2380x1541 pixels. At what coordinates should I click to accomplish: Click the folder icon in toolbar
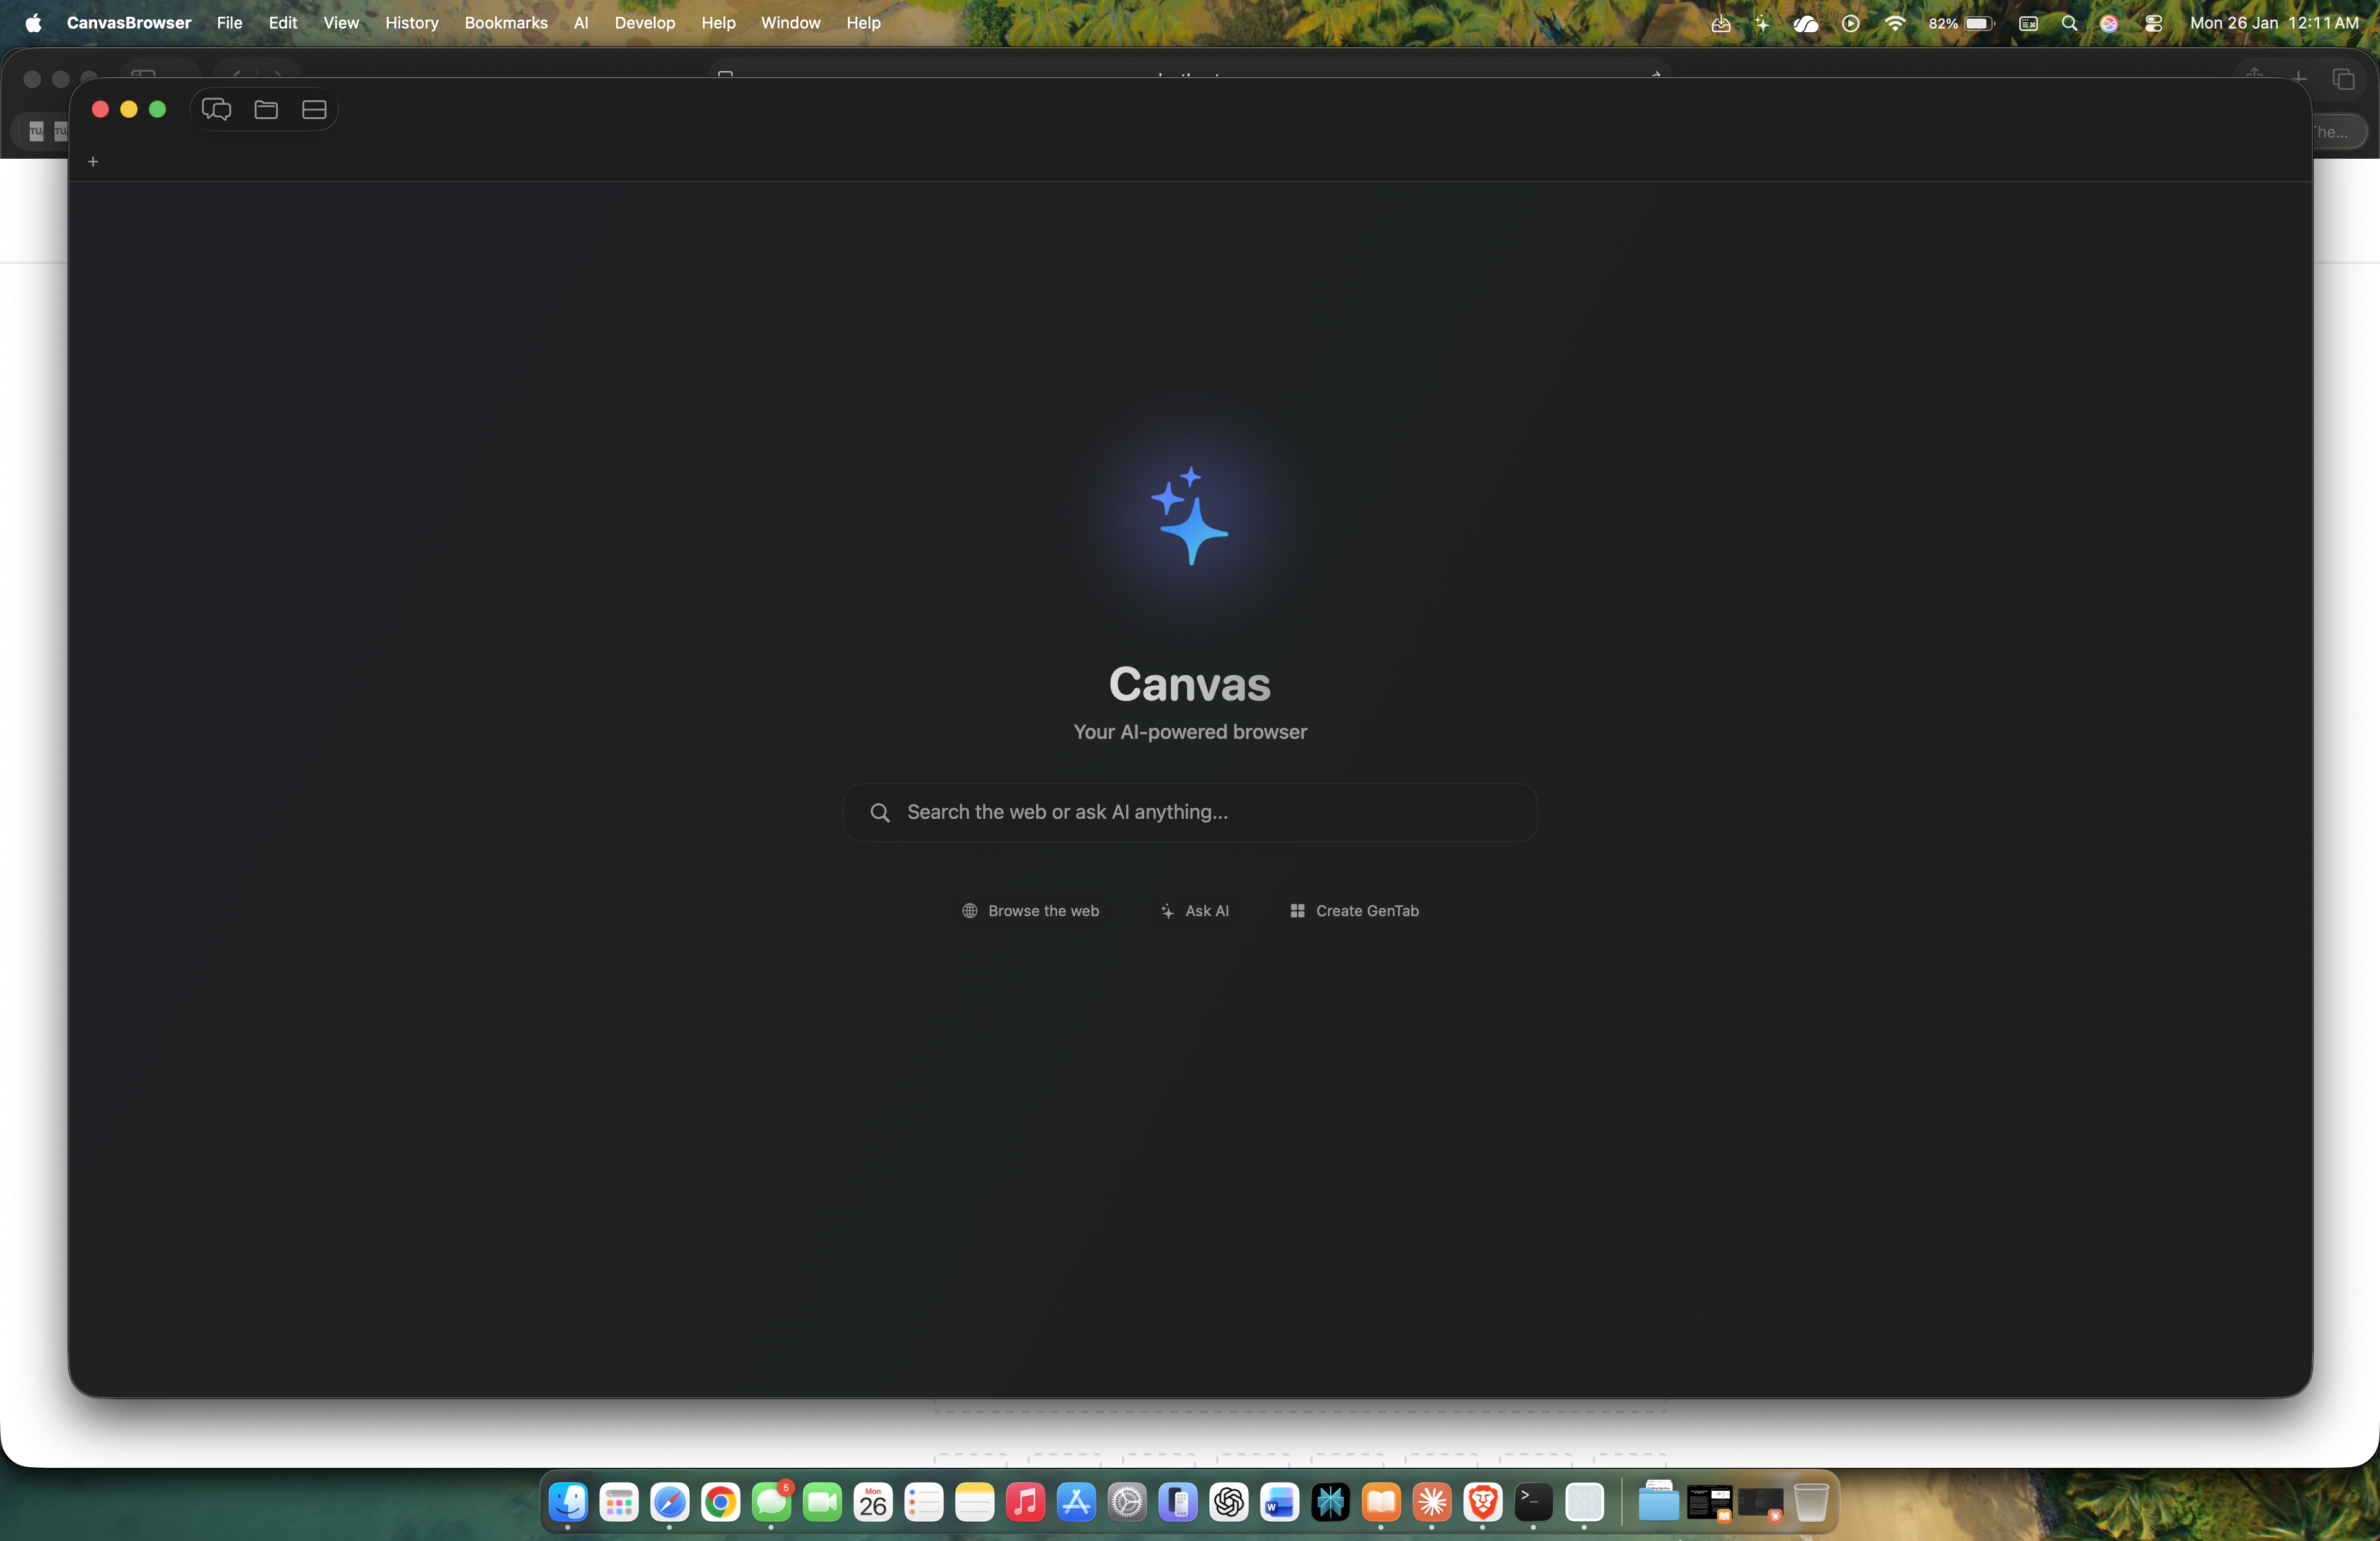(x=266, y=110)
